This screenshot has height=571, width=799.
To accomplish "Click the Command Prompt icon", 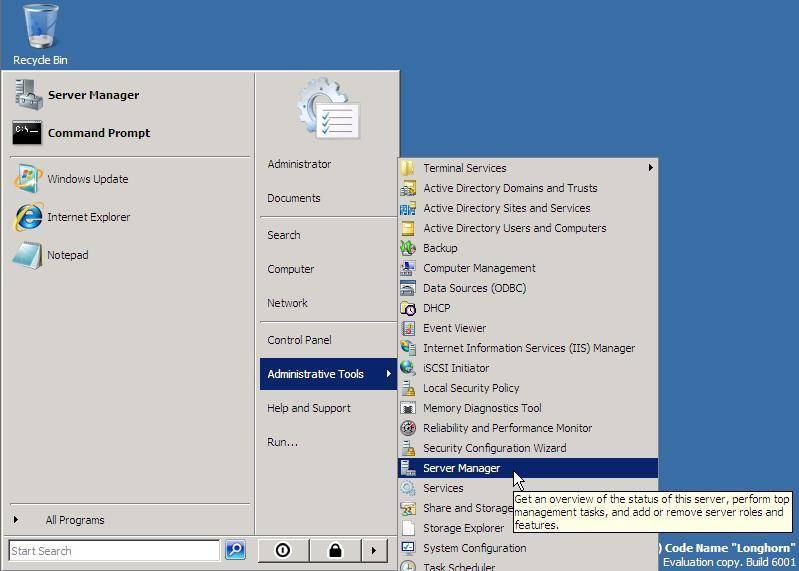I will pos(27,133).
